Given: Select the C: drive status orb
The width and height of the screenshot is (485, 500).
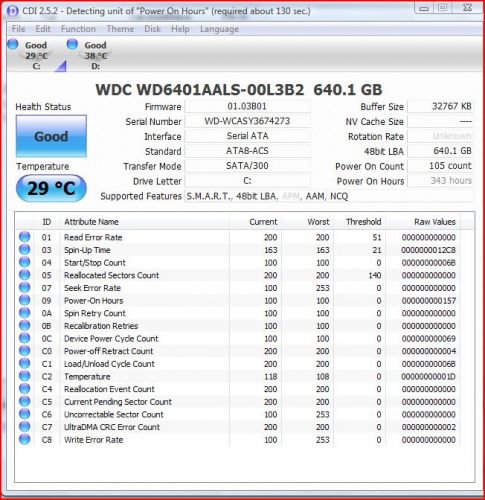Looking at the screenshot, I should (13, 44).
